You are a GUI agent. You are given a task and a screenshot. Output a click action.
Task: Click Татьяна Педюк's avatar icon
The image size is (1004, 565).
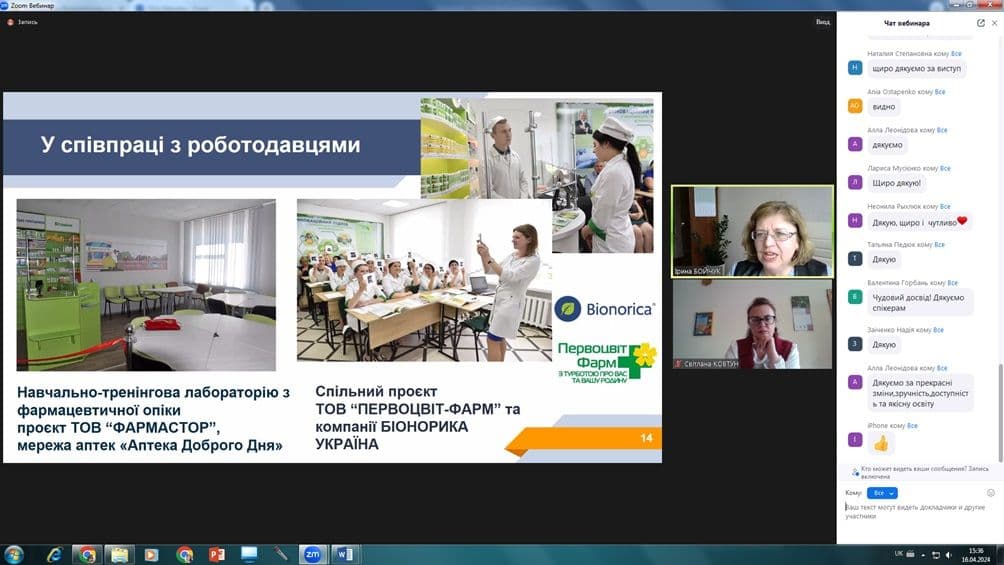click(x=855, y=258)
